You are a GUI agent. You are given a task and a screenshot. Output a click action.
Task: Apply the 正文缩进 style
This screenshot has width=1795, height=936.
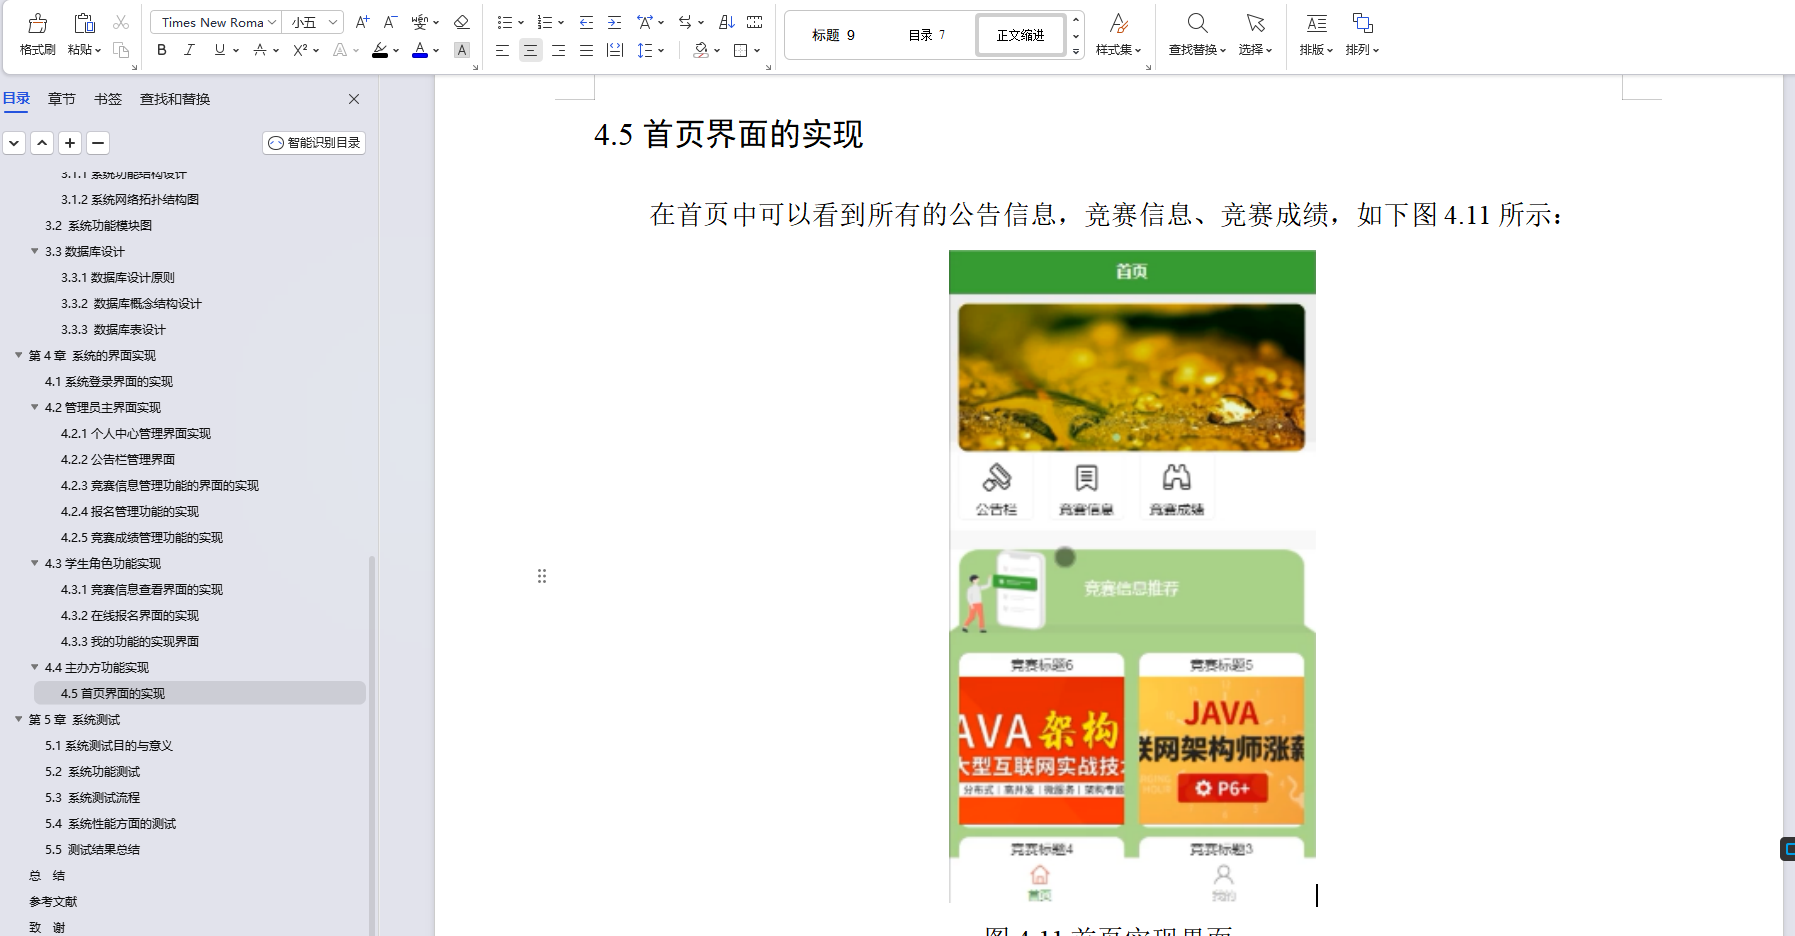1020,34
